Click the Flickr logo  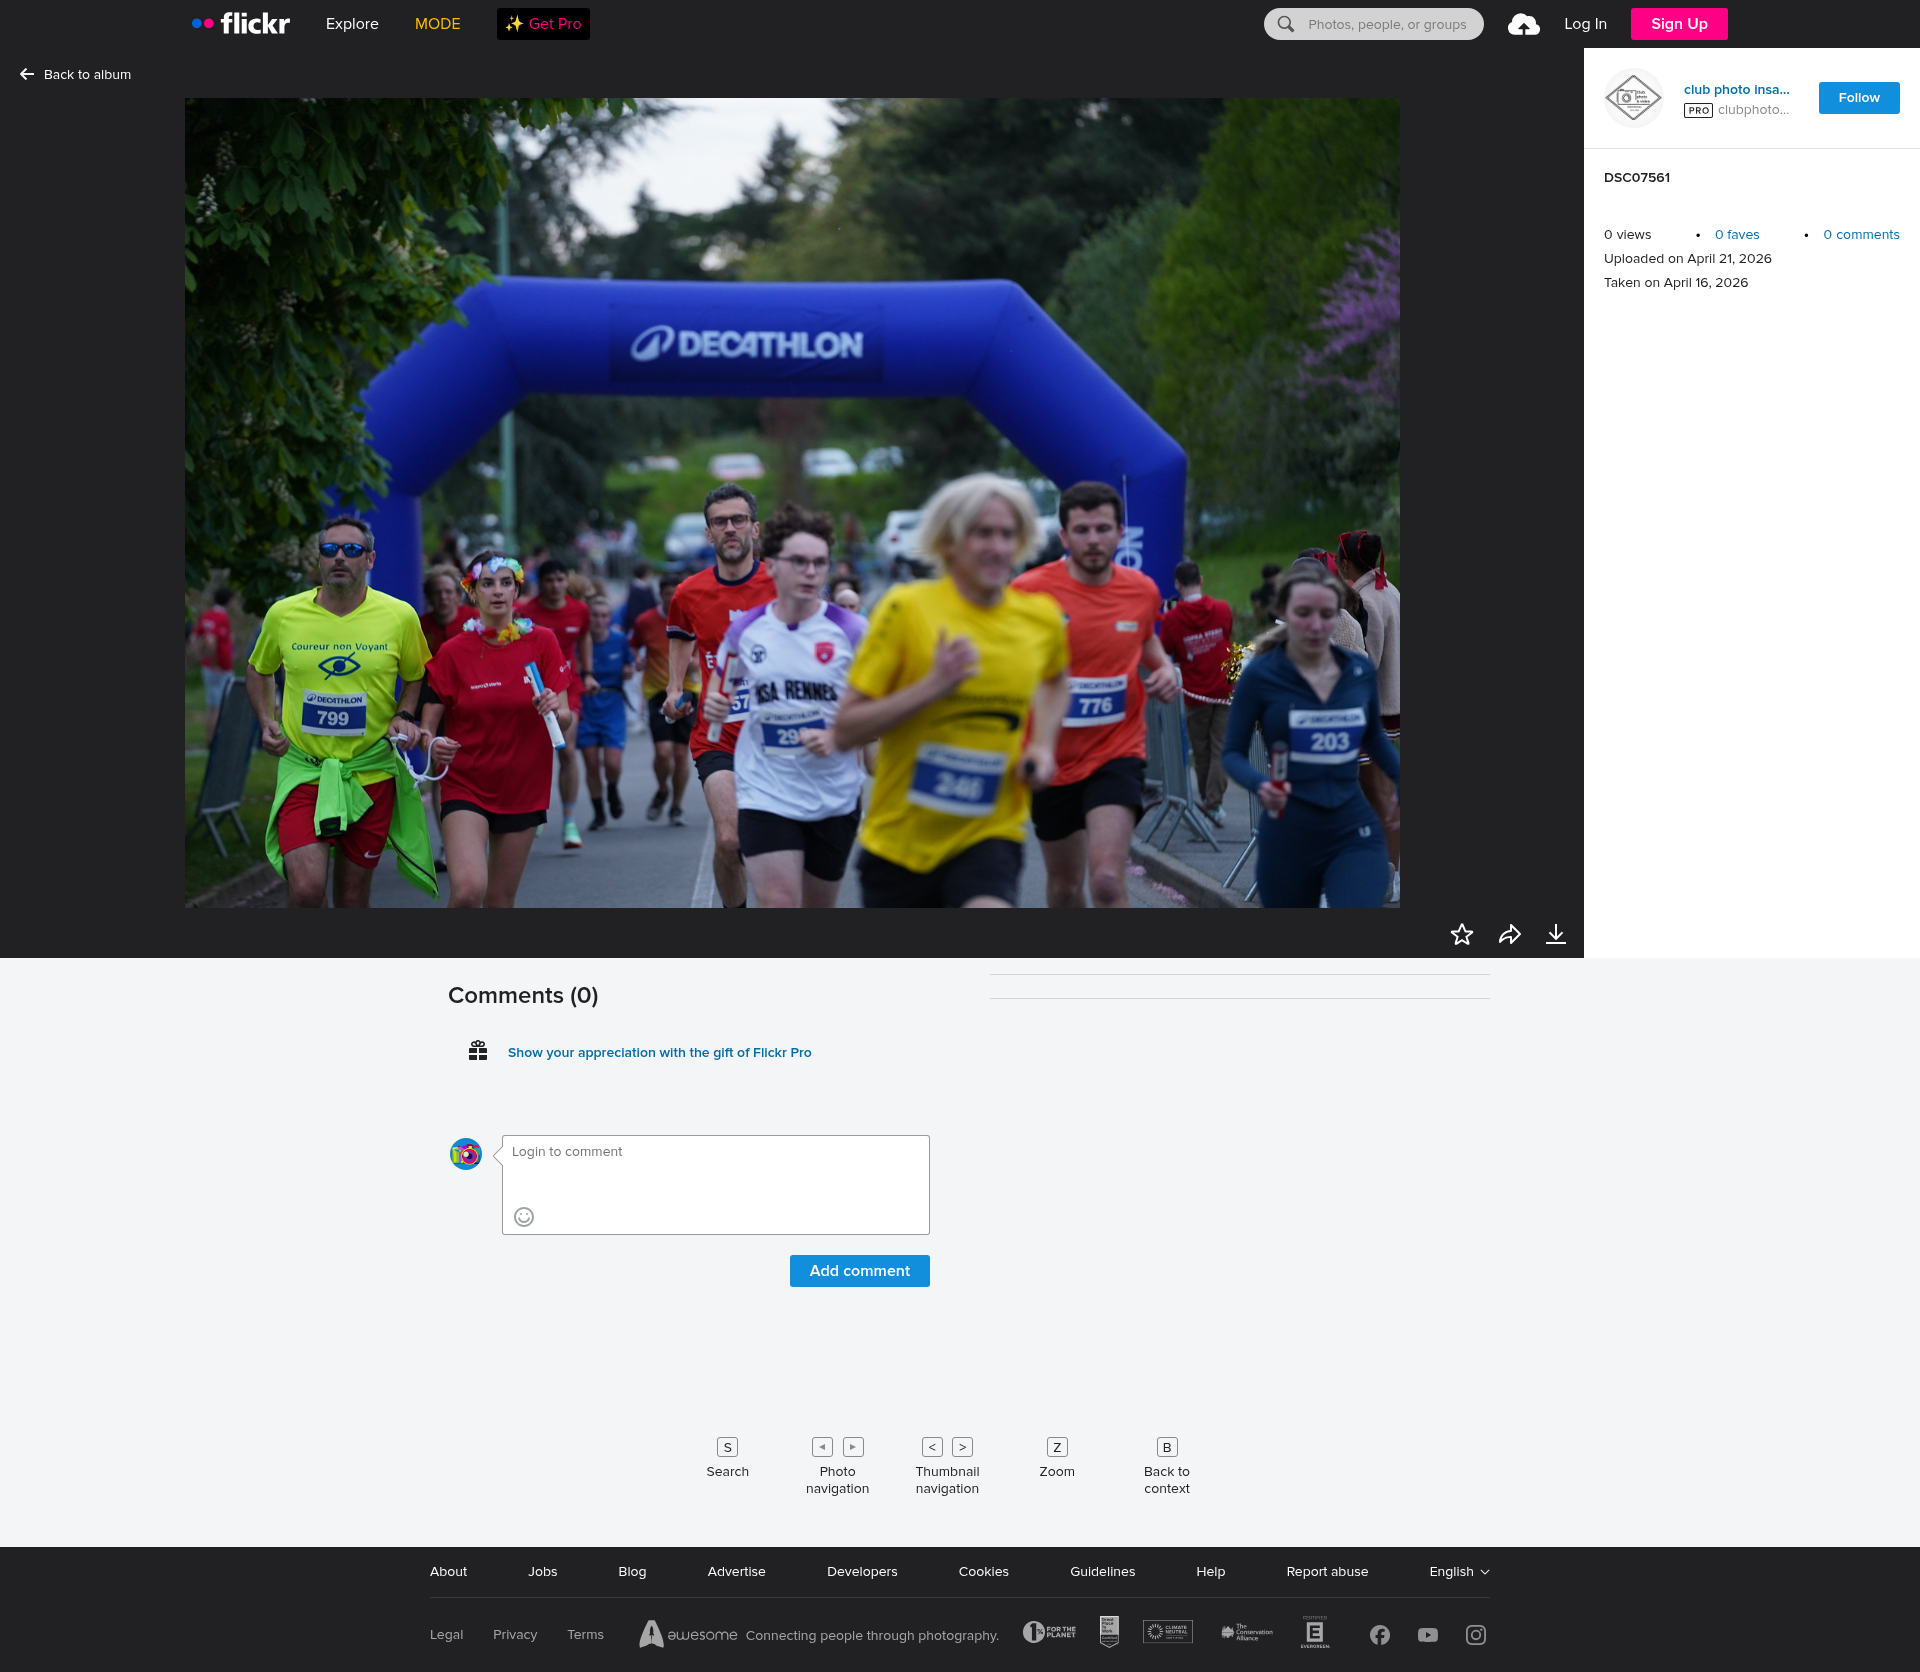241,24
